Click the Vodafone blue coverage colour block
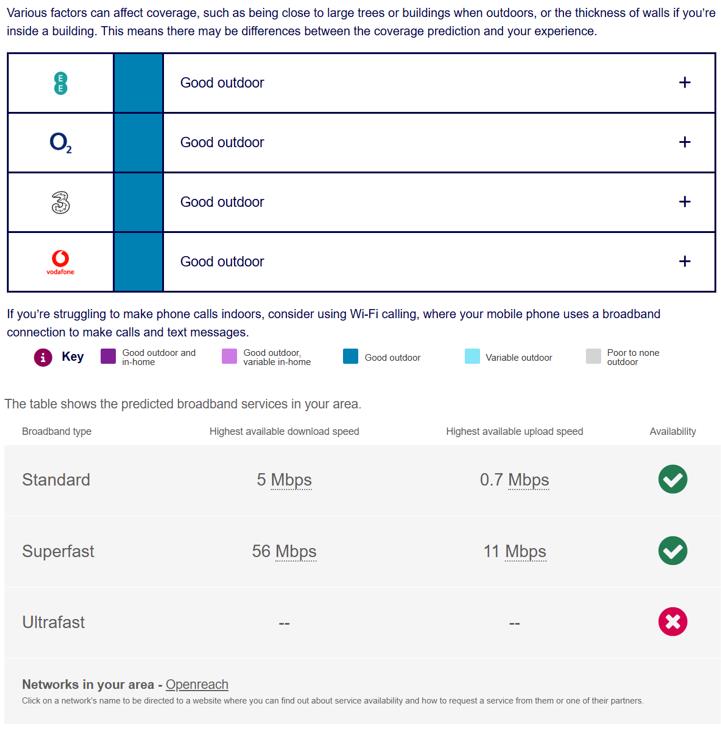The width and height of the screenshot is (721, 731). 138,261
